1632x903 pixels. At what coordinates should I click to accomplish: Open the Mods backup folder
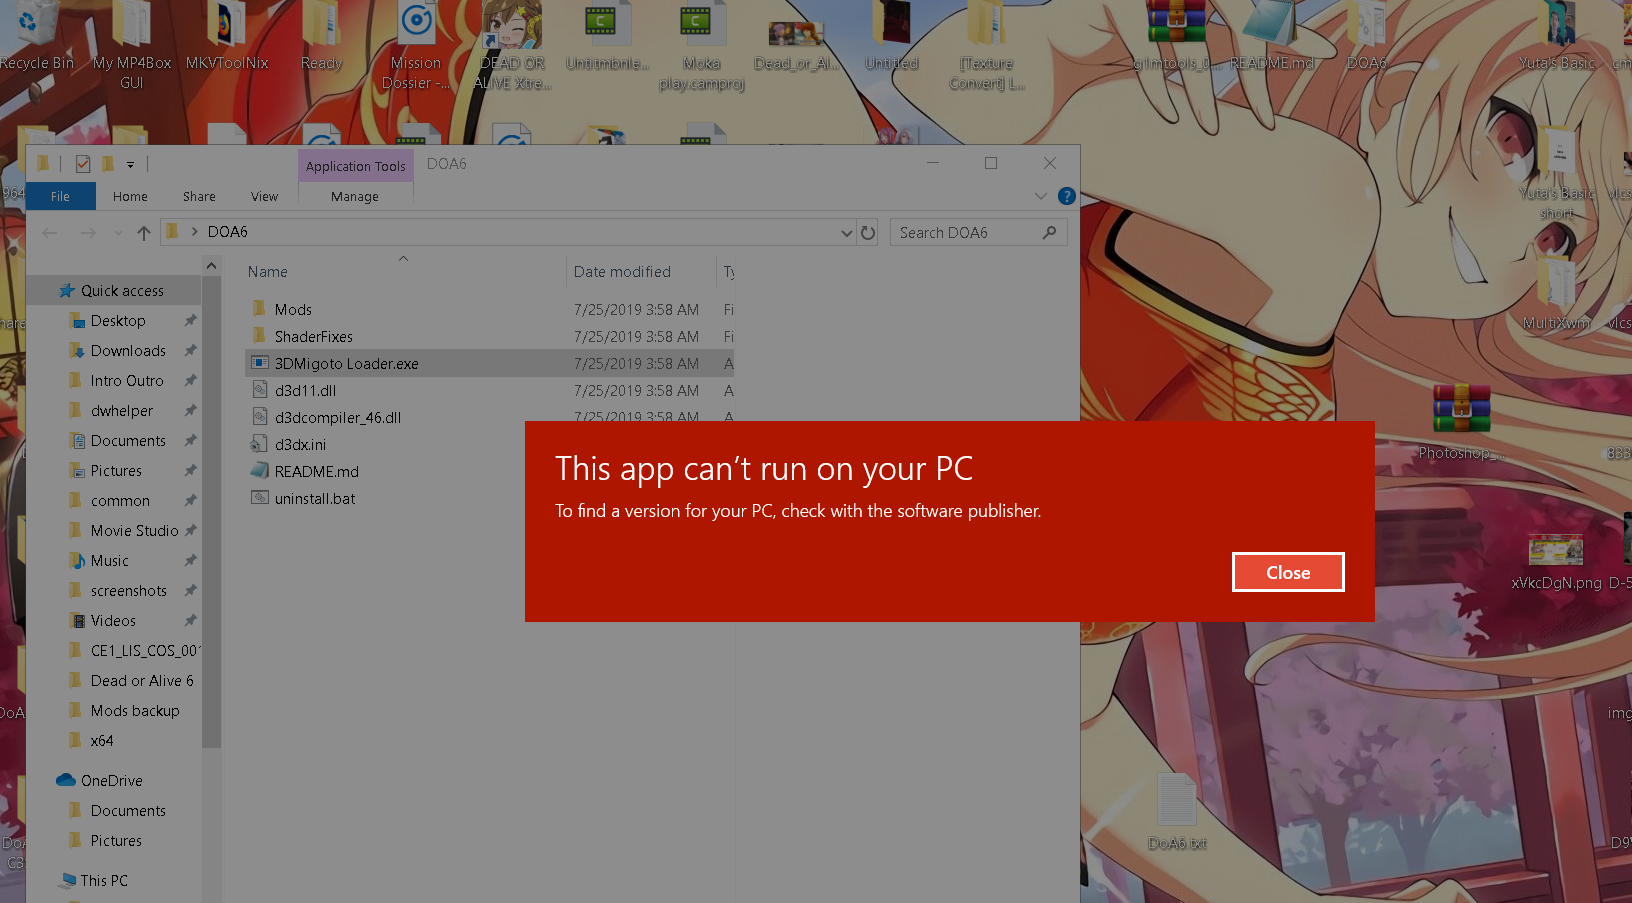coord(135,710)
